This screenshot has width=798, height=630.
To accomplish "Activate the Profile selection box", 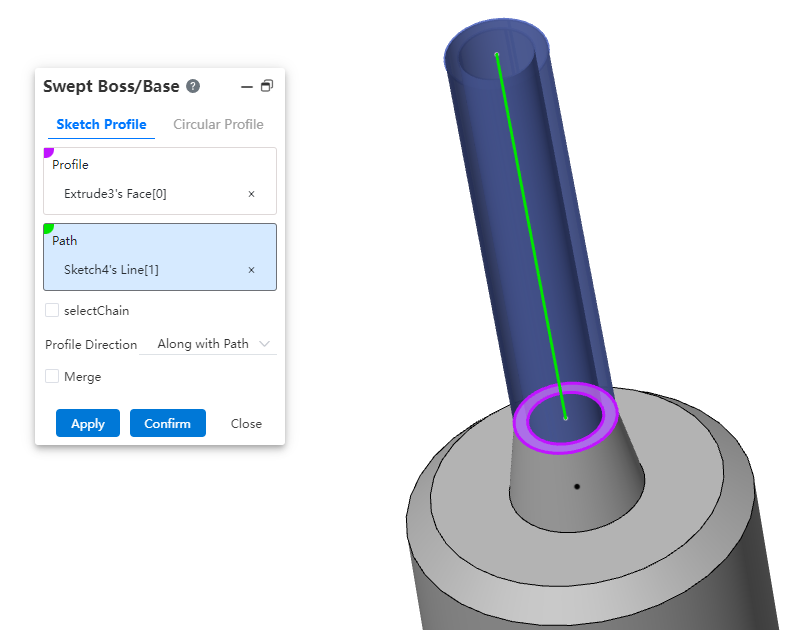I will pos(160,181).
